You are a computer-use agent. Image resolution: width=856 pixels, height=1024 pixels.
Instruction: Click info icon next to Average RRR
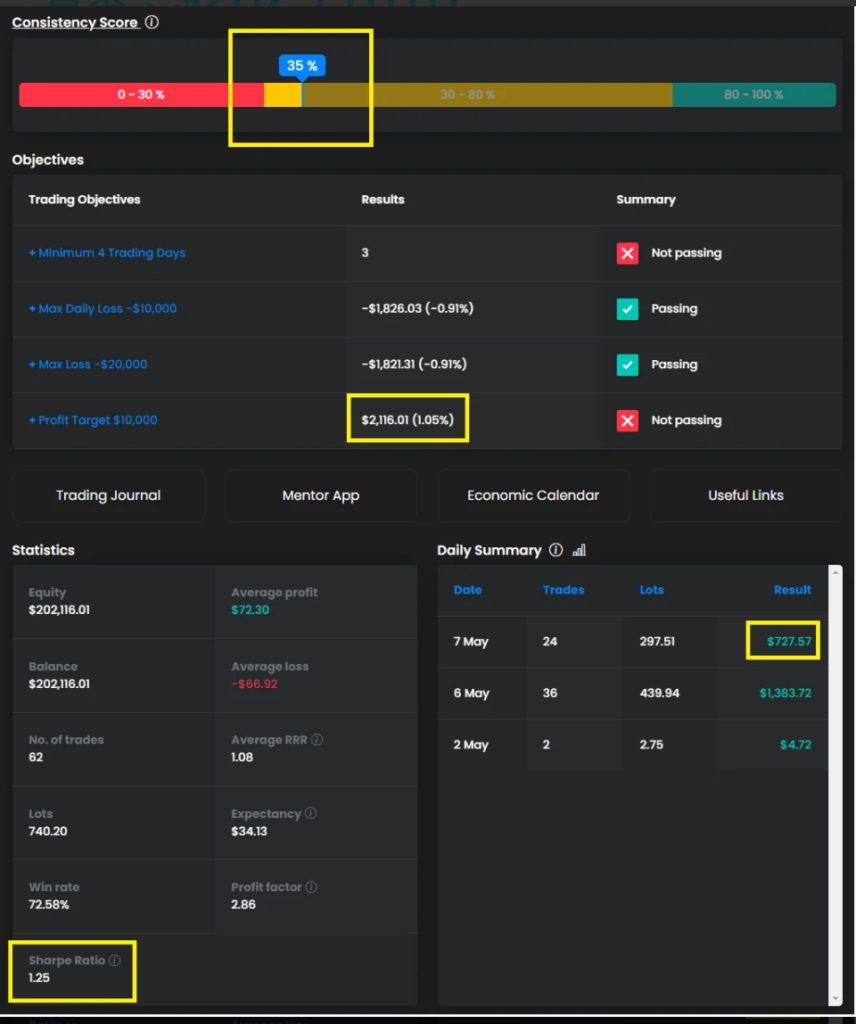pos(317,740)
